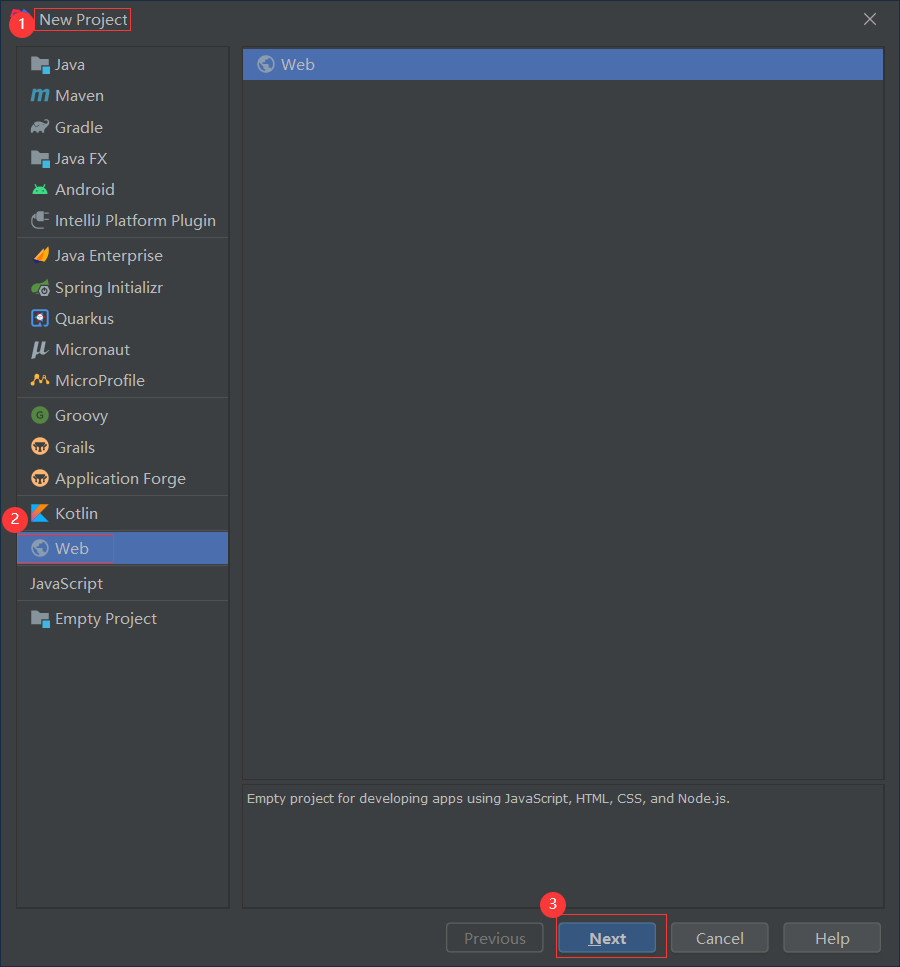Image resolution: width=900 pixels, height=967 pixels.
Task: Click the Micronaut mu icon
Action: [x=40, y=349]
